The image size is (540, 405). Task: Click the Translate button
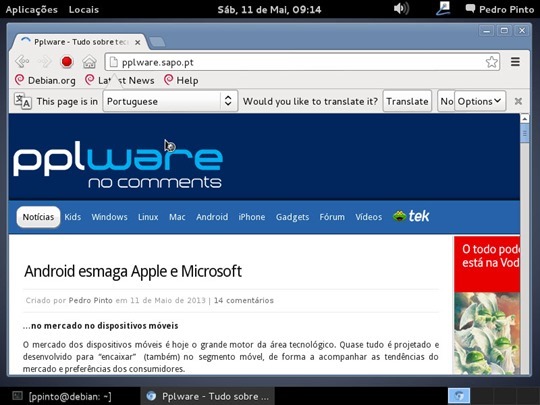pyautogui.click(x=407, y=101)
